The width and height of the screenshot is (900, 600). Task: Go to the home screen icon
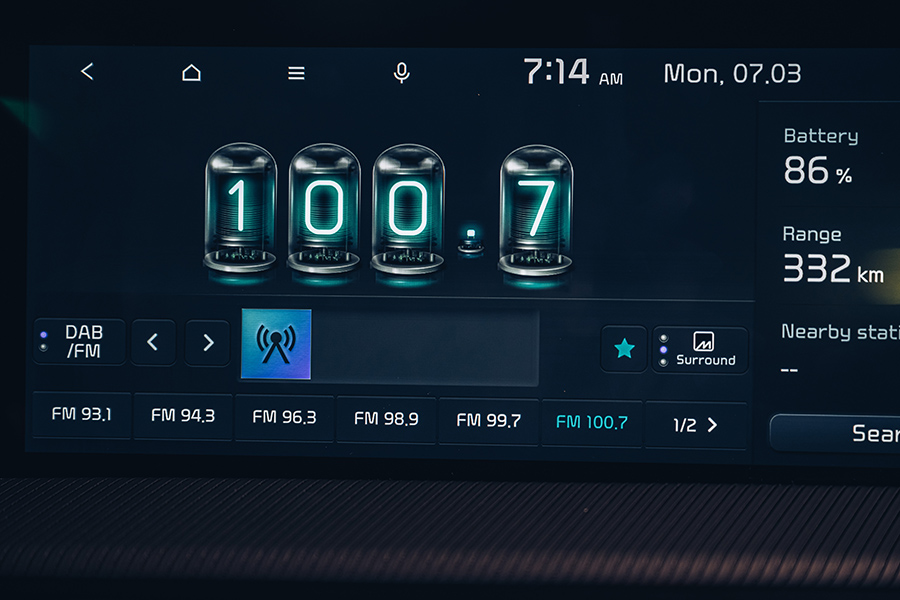pyautogui.click(x=191, y=73)
